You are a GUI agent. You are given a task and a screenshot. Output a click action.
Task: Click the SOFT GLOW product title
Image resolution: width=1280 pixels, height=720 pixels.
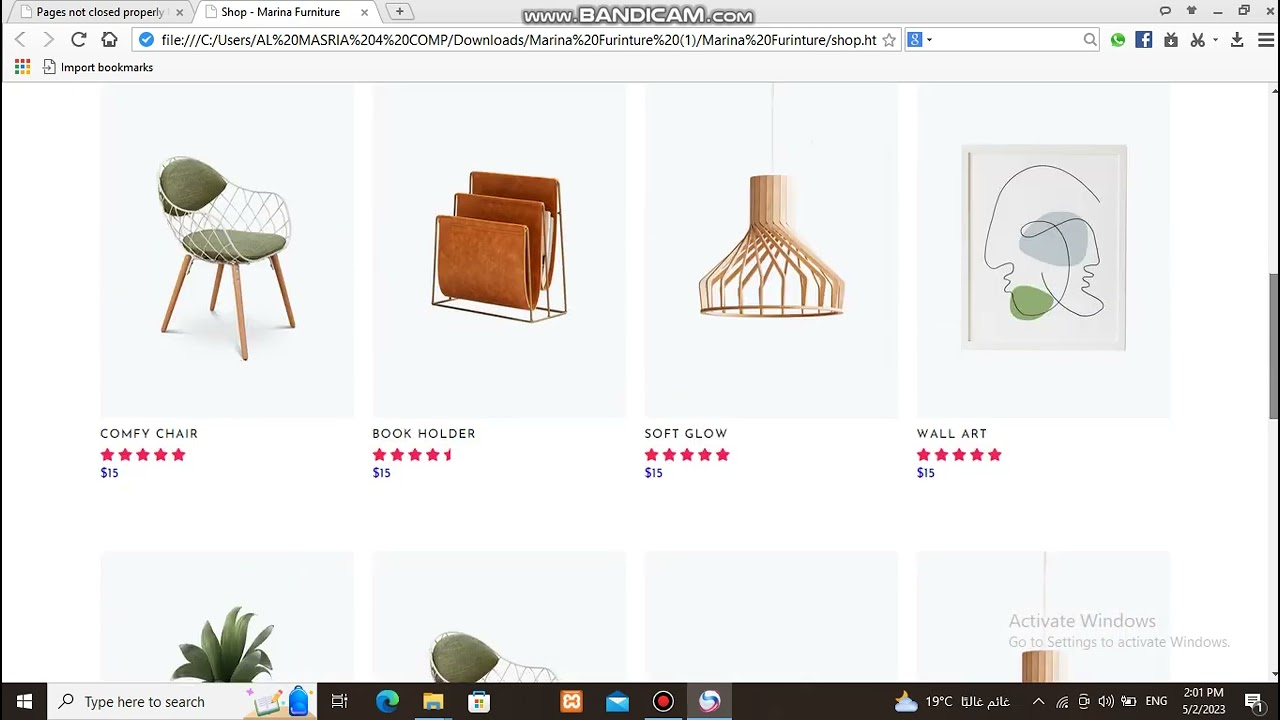[686, 434]
